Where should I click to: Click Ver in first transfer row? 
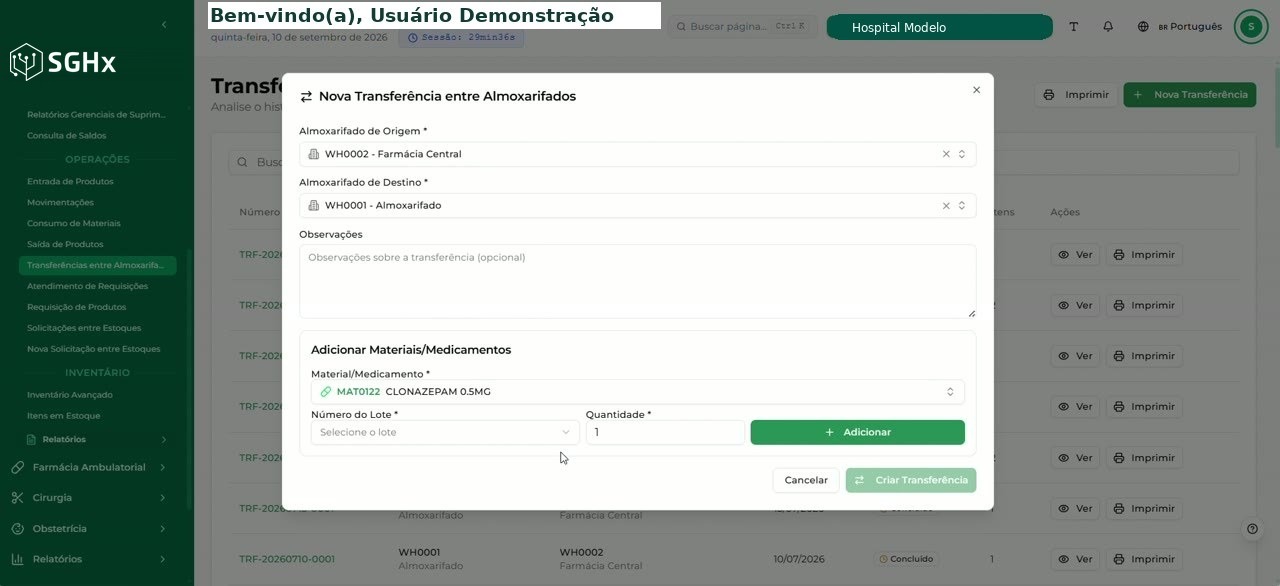click(x=1075, y=255)
